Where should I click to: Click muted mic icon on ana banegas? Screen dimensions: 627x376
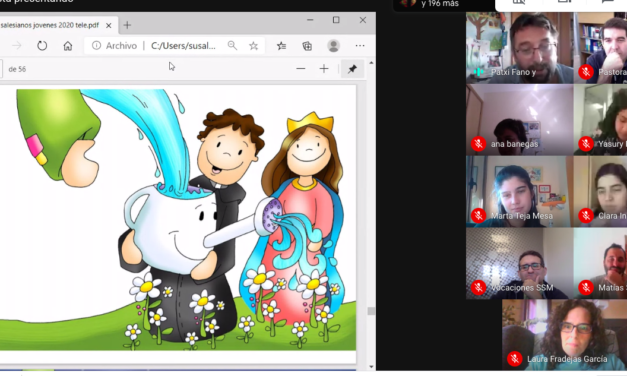(x=478, y=144)
